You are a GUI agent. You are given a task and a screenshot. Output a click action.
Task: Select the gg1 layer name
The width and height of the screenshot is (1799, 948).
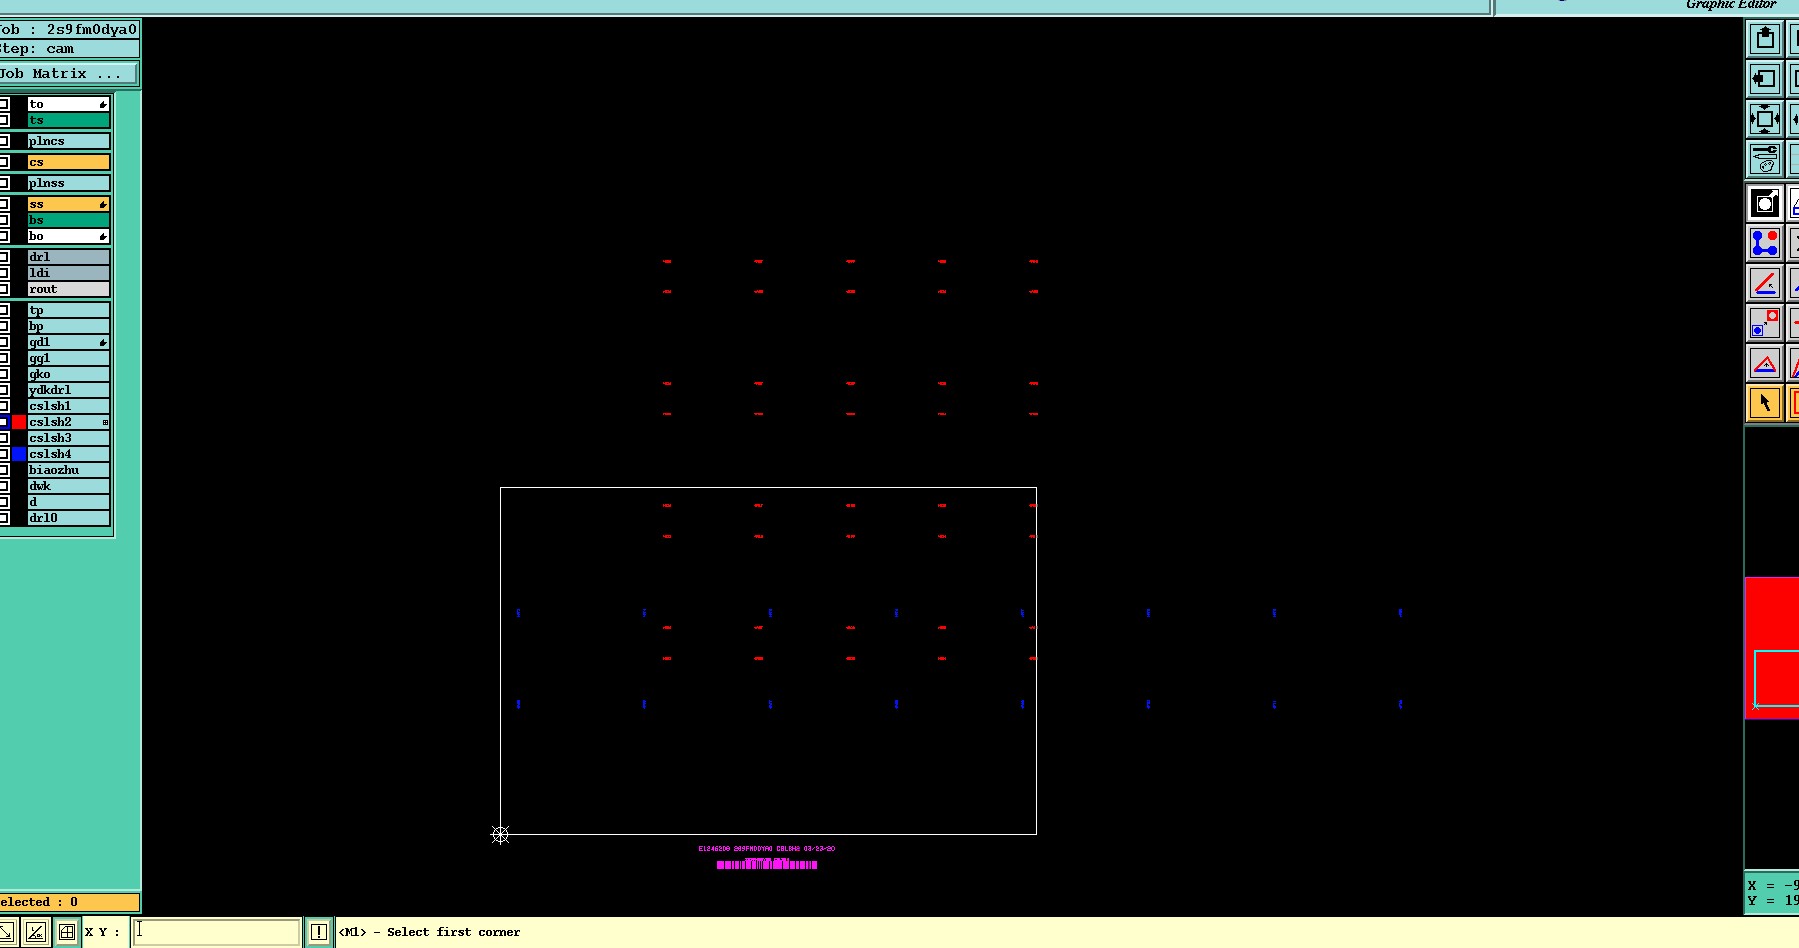point(68,358)
